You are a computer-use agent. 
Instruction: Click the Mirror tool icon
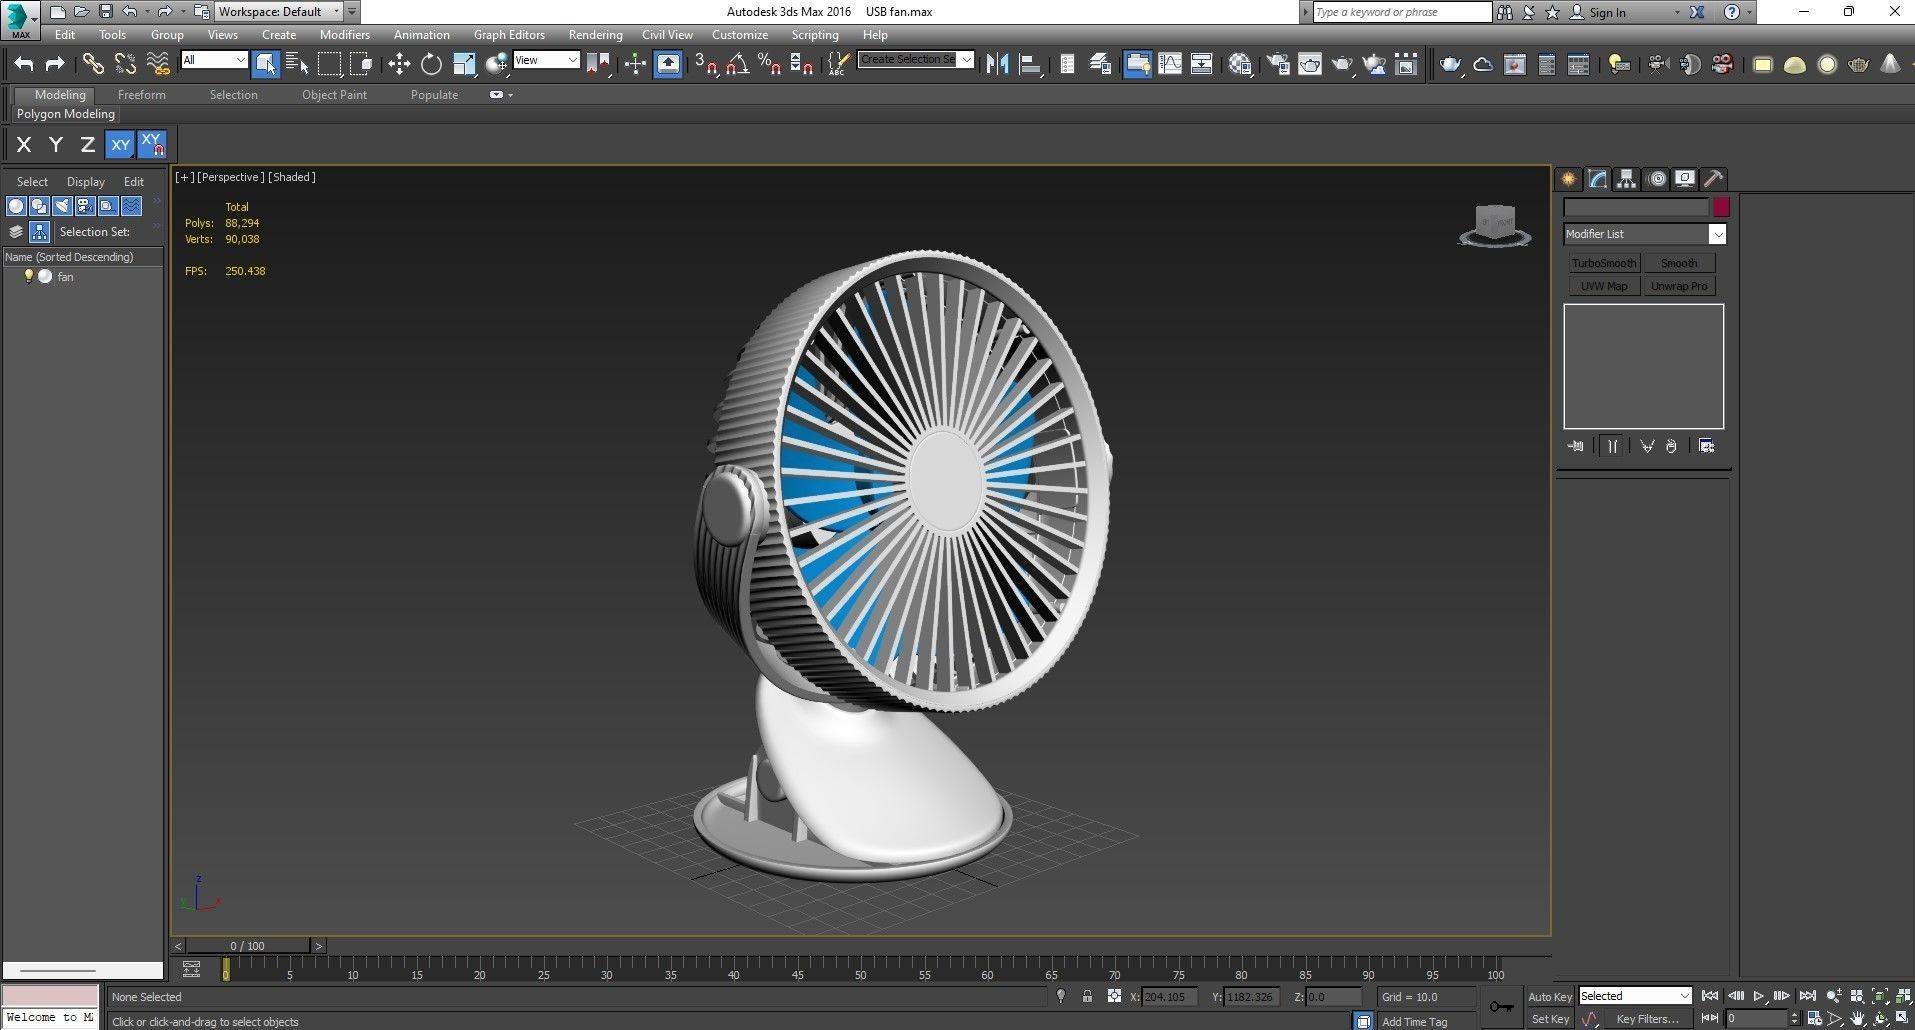point(997,64)
